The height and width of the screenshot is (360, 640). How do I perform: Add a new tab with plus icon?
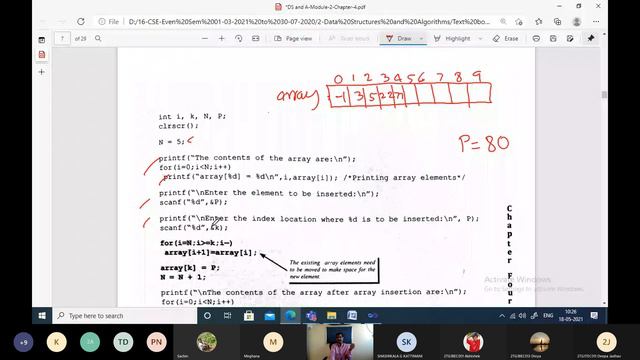click(42, 72)
